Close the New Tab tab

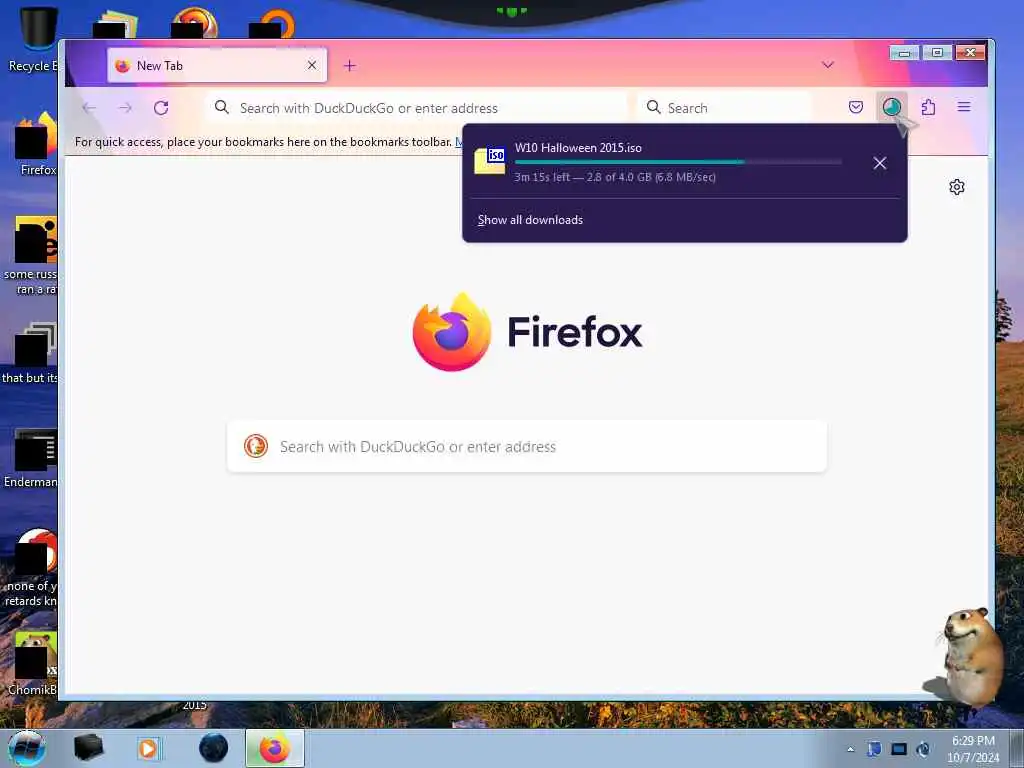tap(312, 65)
